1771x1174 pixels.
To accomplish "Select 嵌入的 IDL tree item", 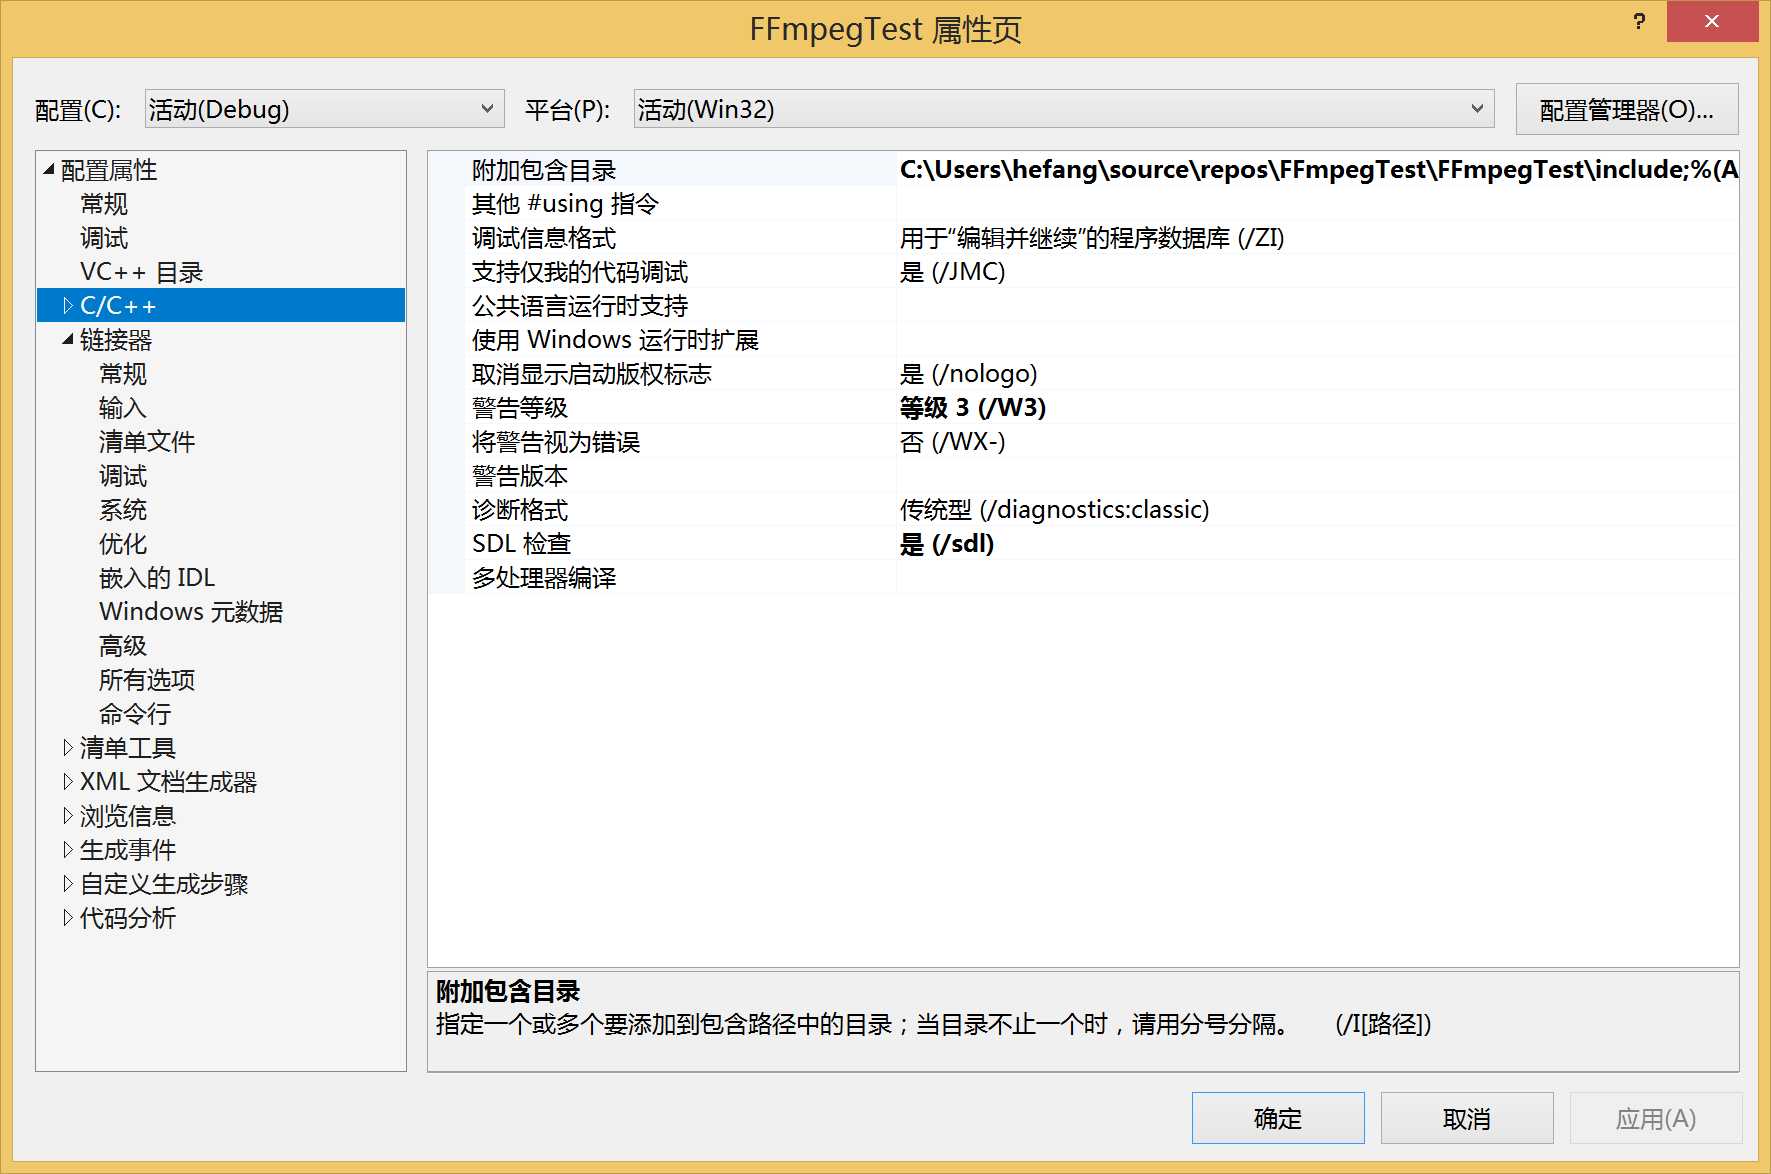I will (x=157, y=578).
